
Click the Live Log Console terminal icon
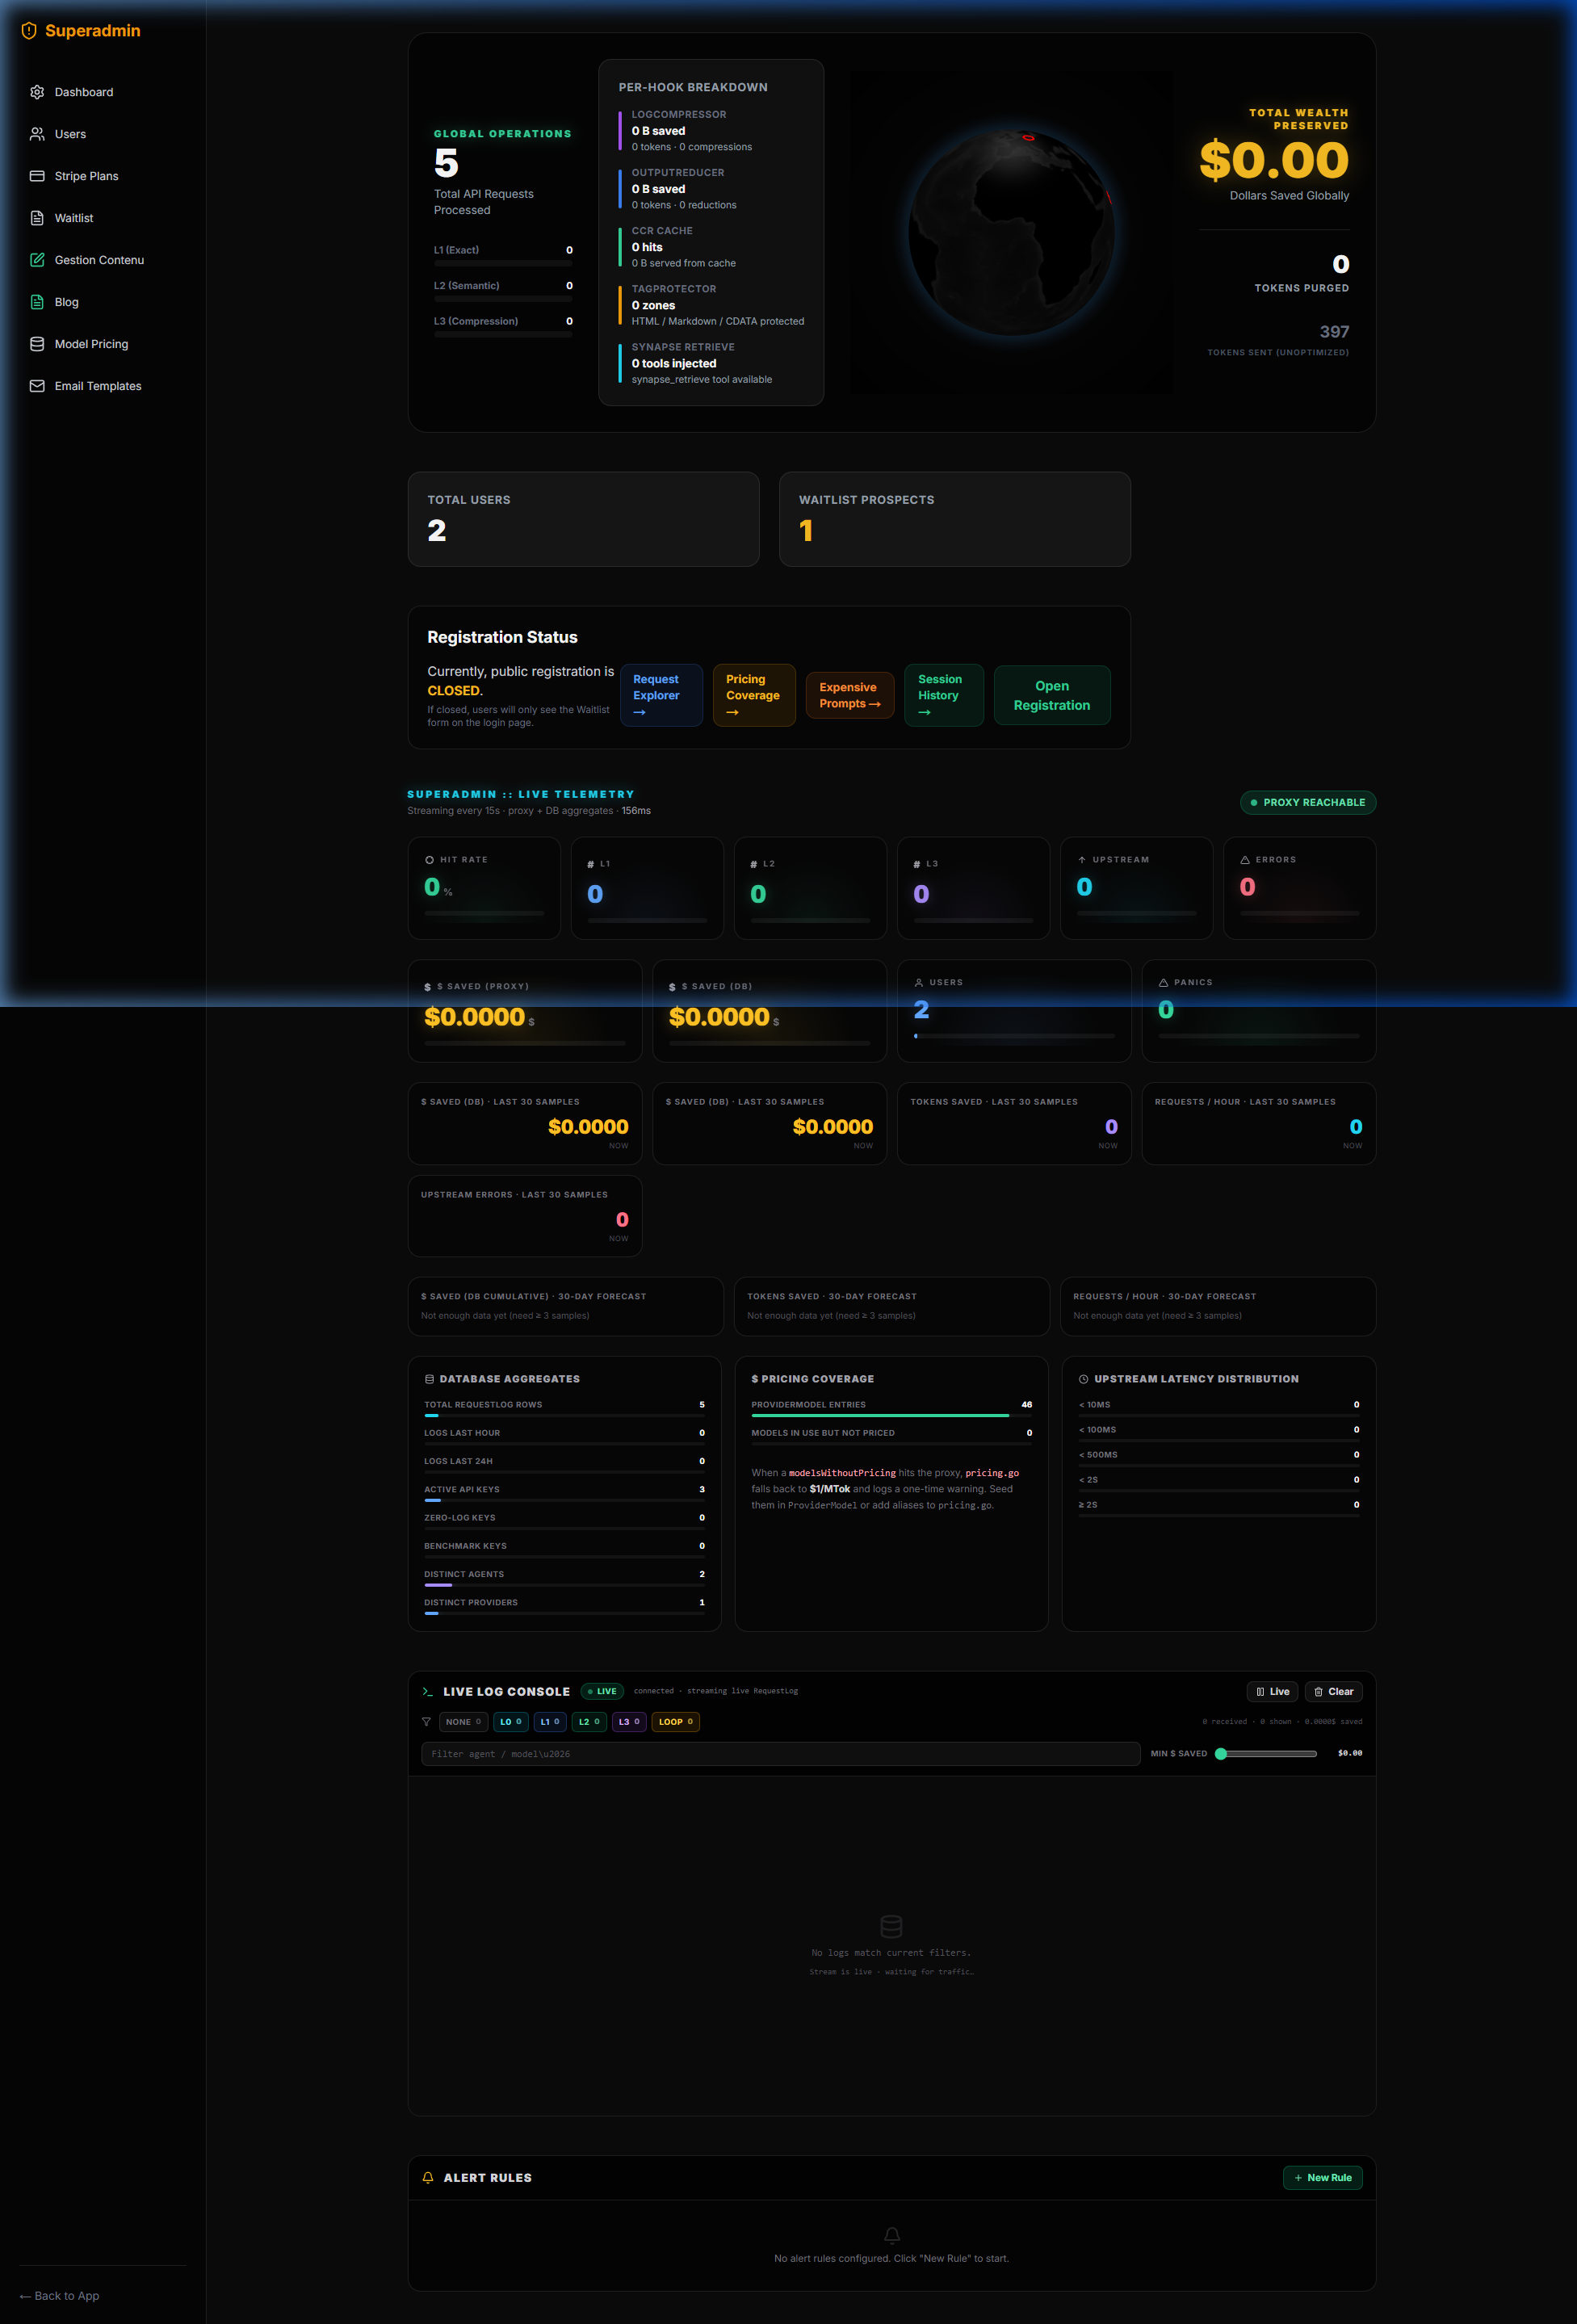click(428, 1691)
